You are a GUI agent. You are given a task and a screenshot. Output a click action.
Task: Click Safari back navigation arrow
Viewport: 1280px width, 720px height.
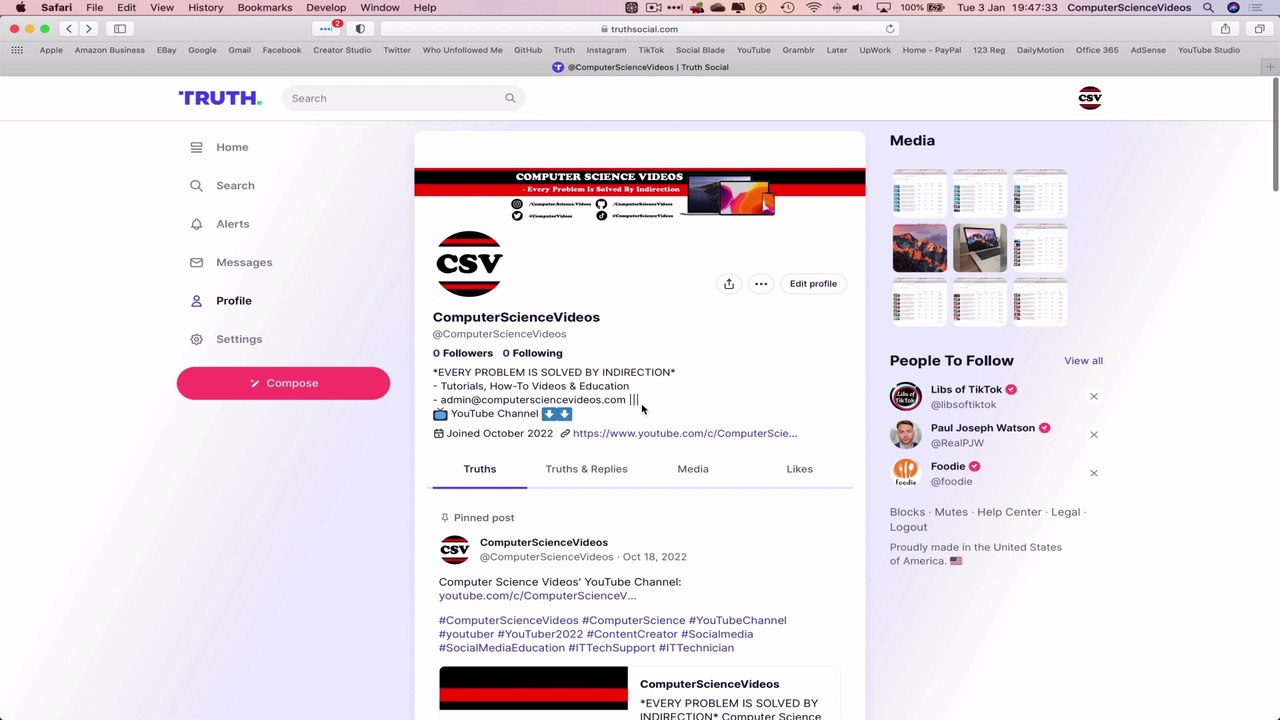click(x=68, y=29)
